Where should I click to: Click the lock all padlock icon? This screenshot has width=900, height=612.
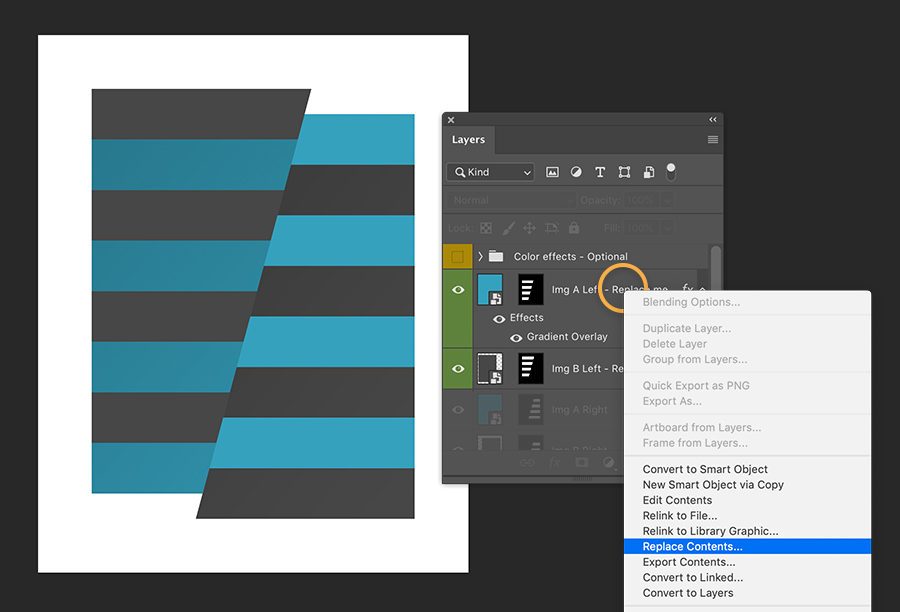pos(574,228)
